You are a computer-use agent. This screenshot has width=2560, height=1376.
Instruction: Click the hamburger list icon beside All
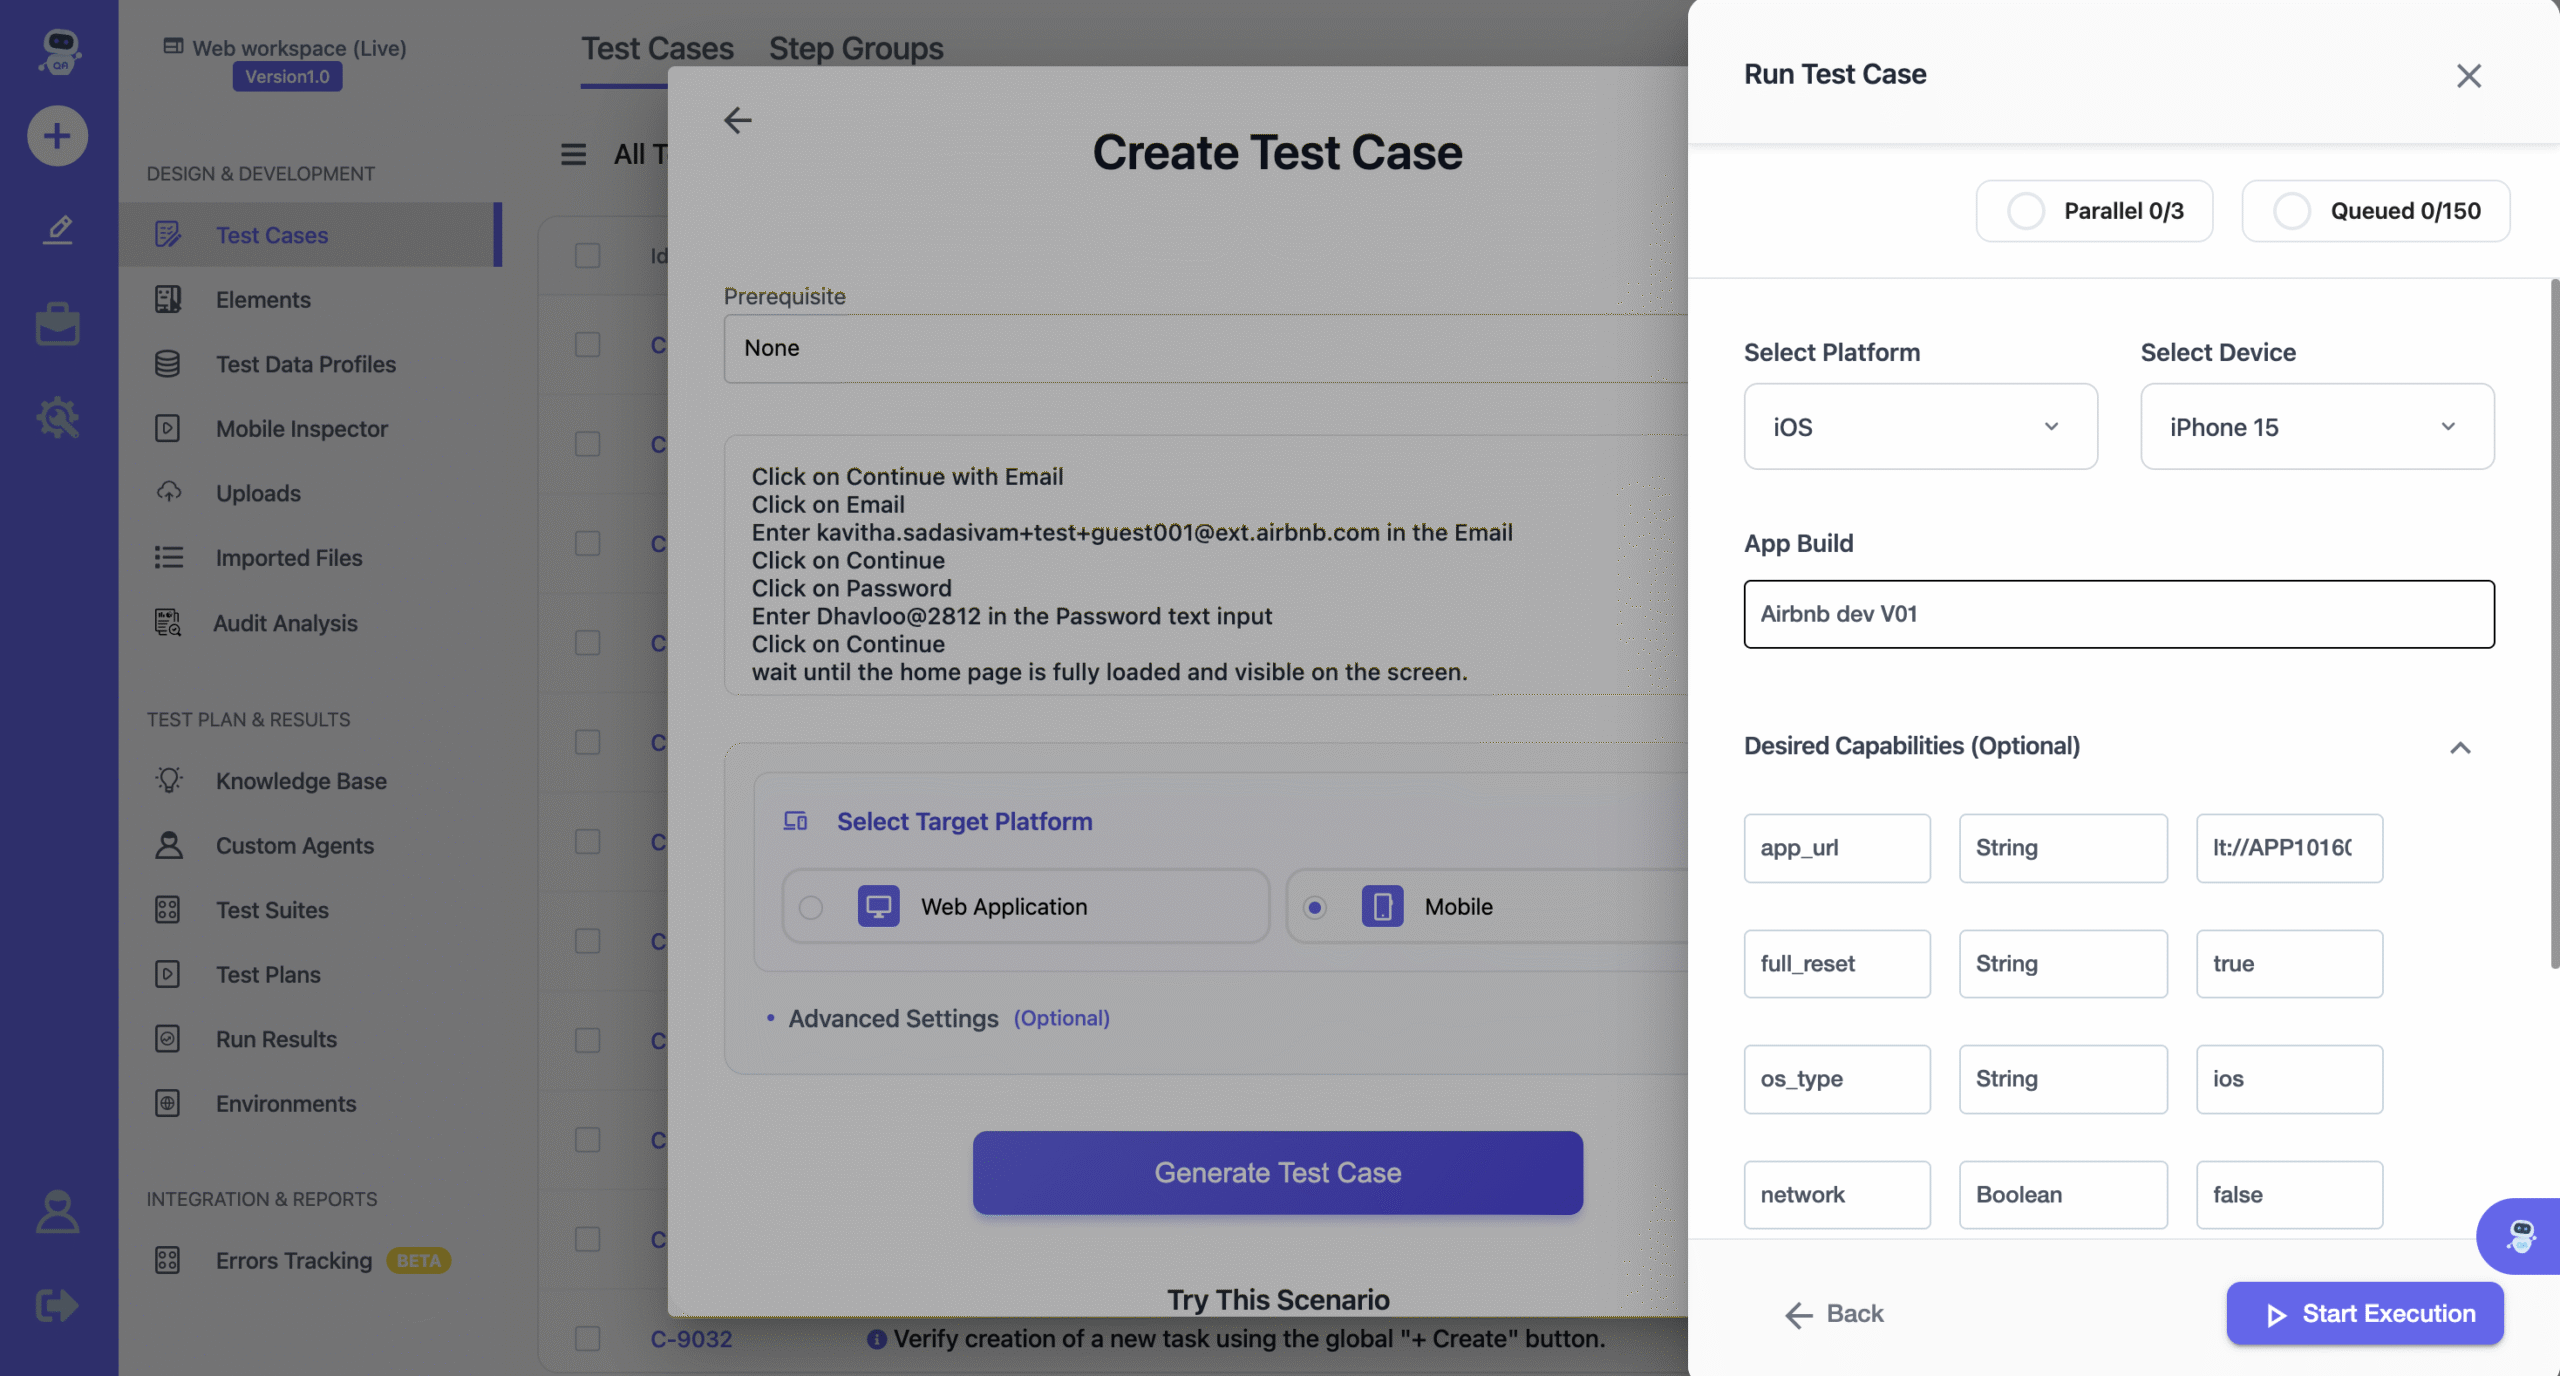573,154
